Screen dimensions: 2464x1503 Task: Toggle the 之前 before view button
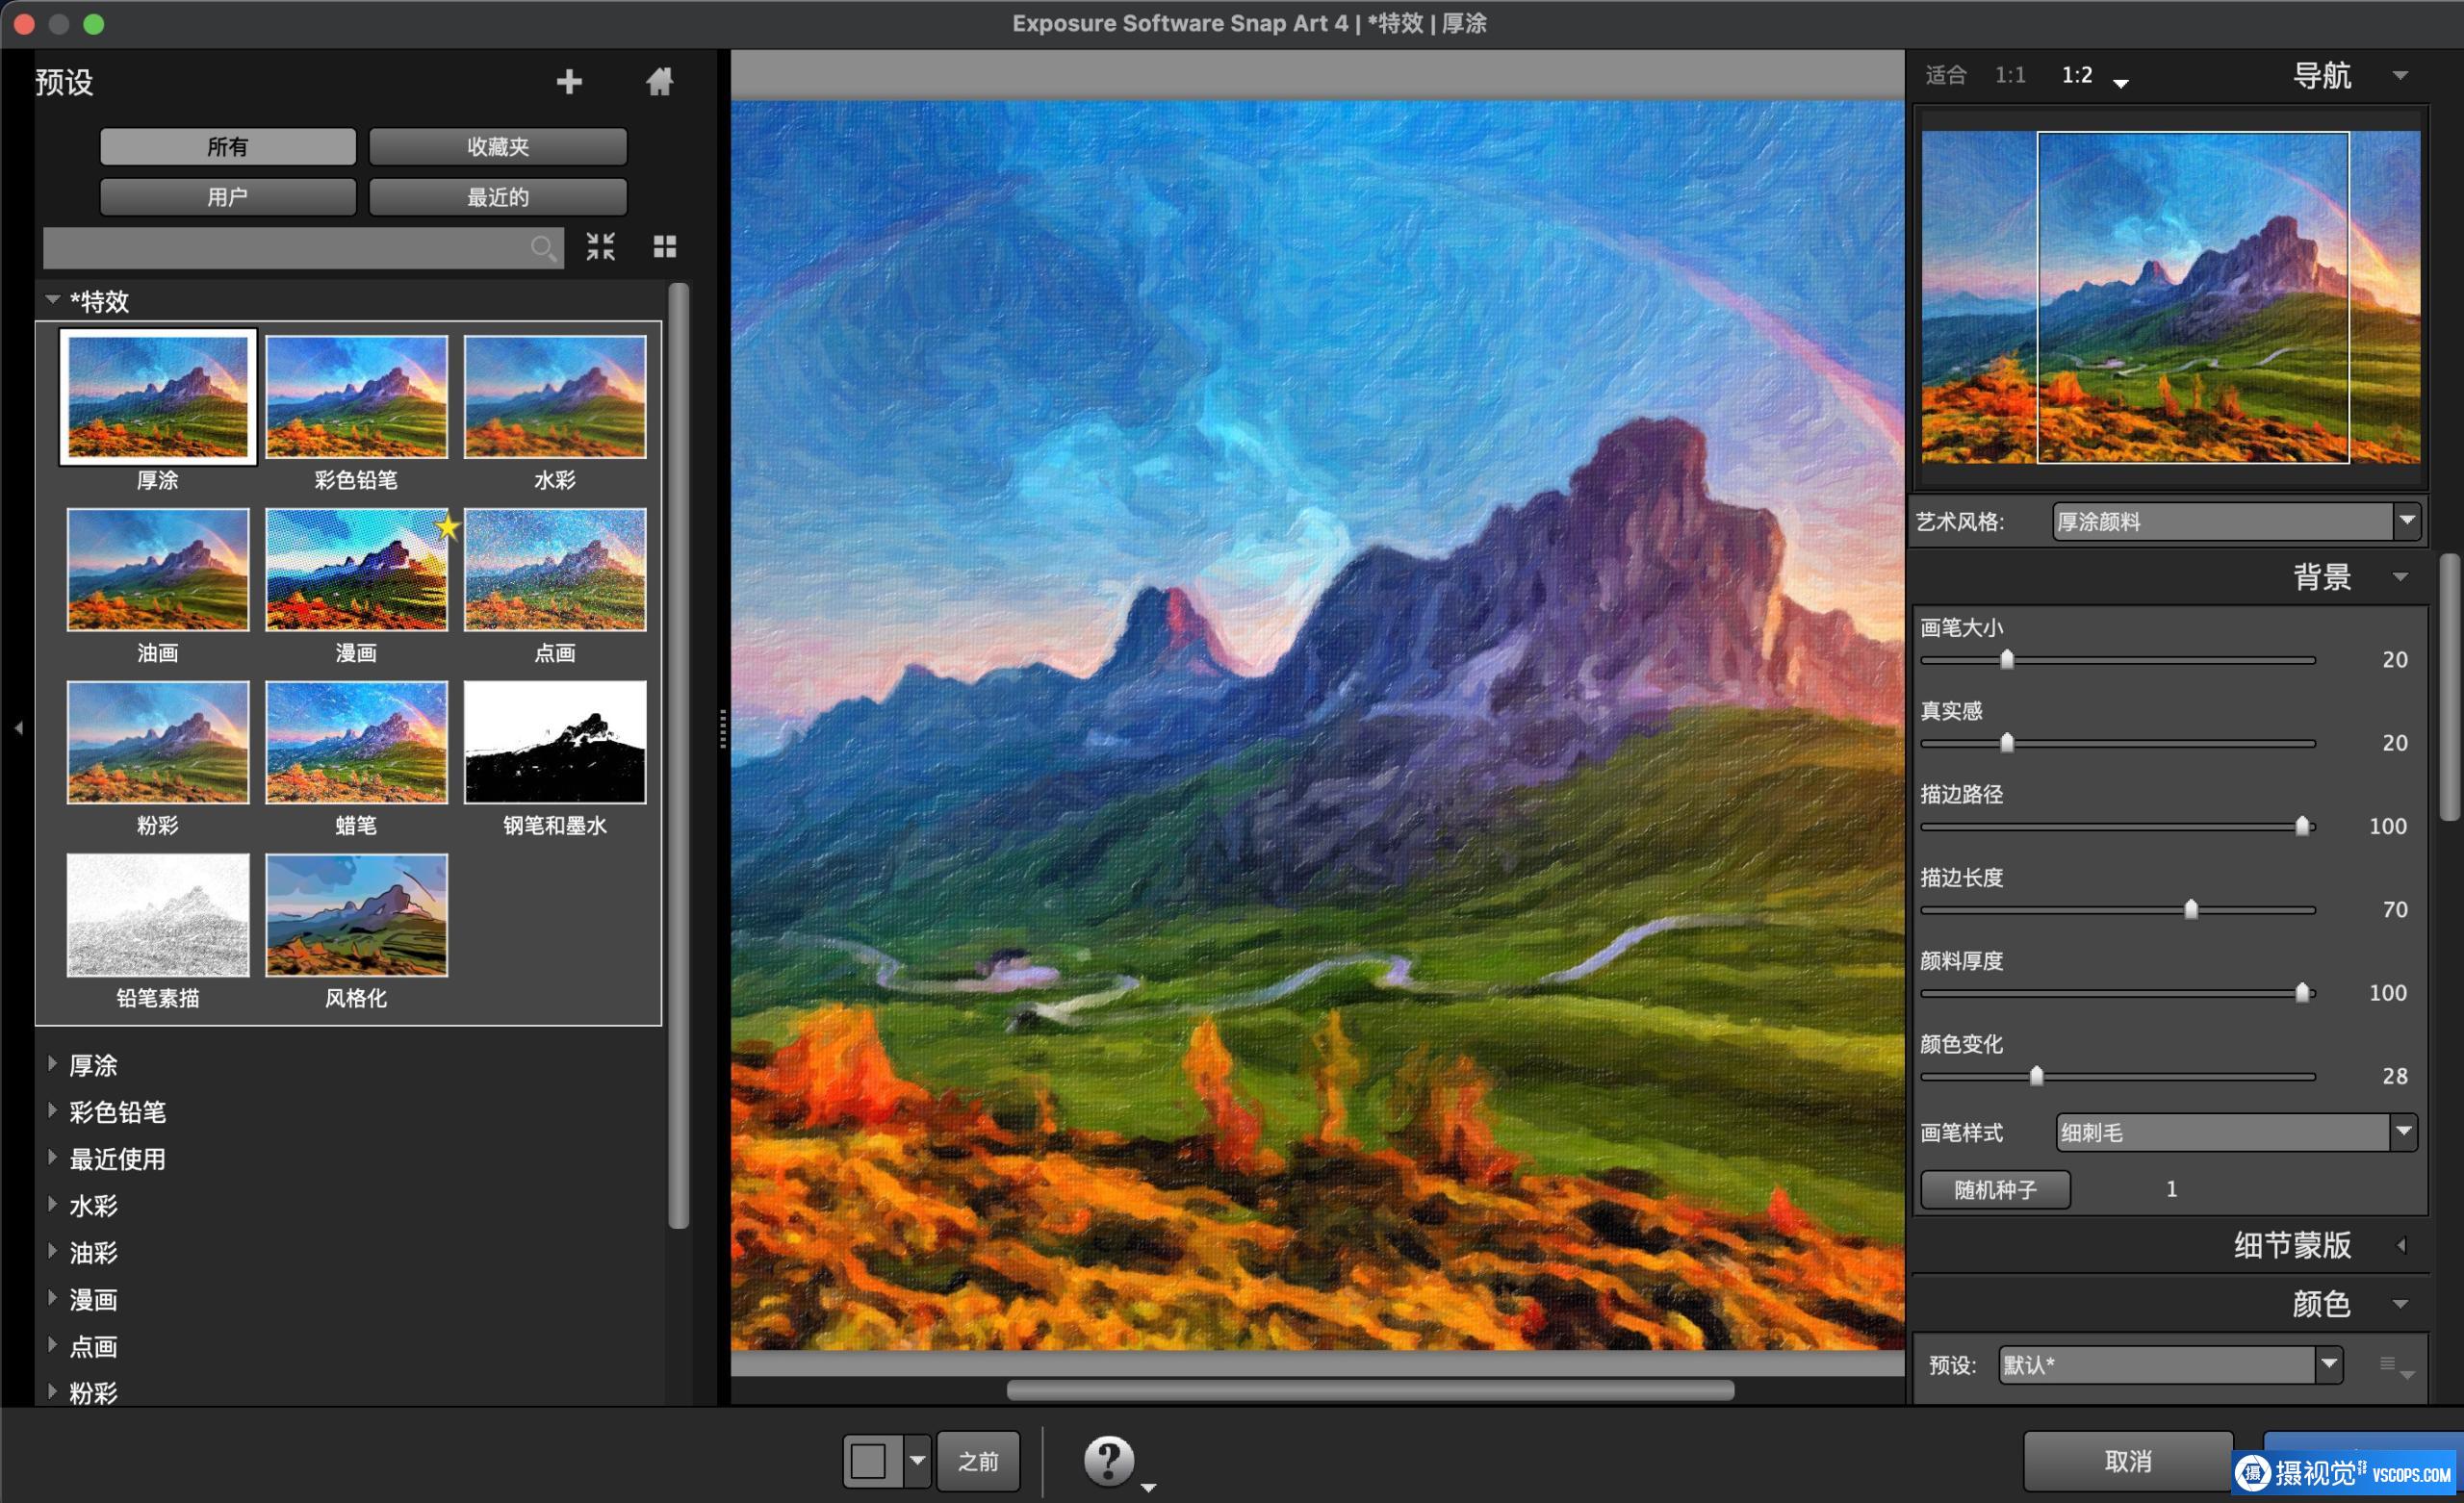[x=977, y=1461]
